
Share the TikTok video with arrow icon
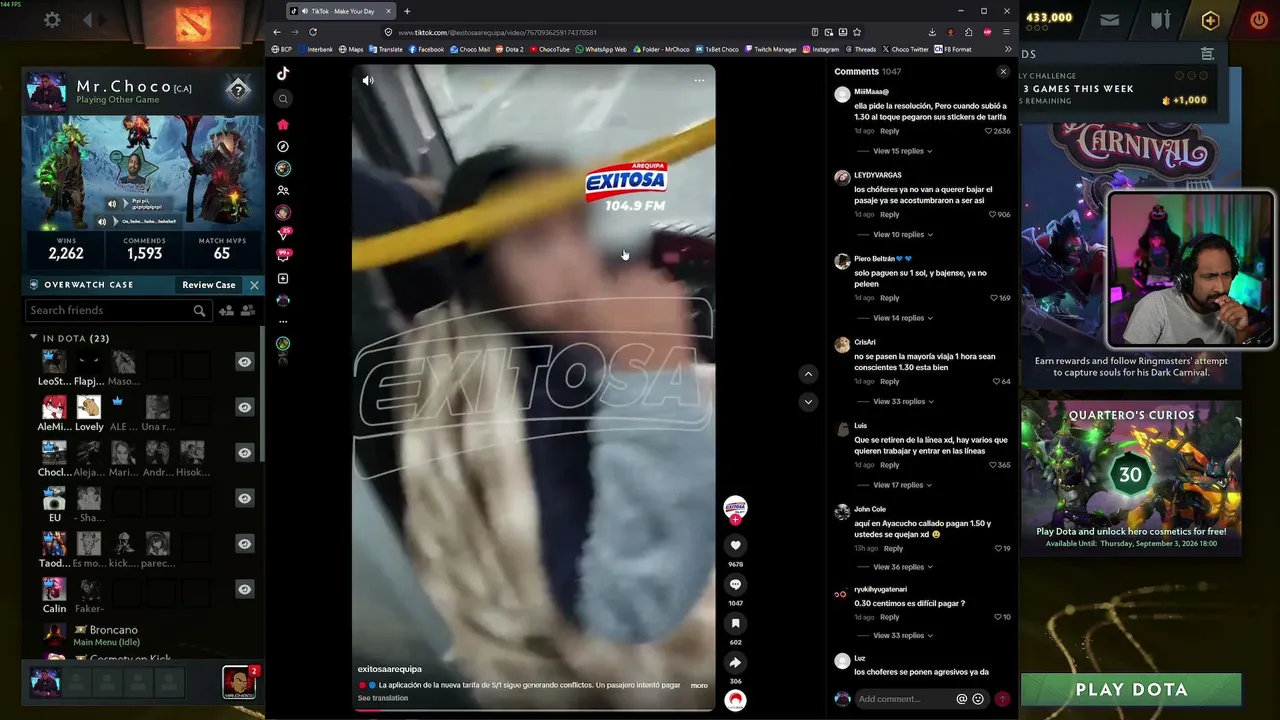(735, 662)
